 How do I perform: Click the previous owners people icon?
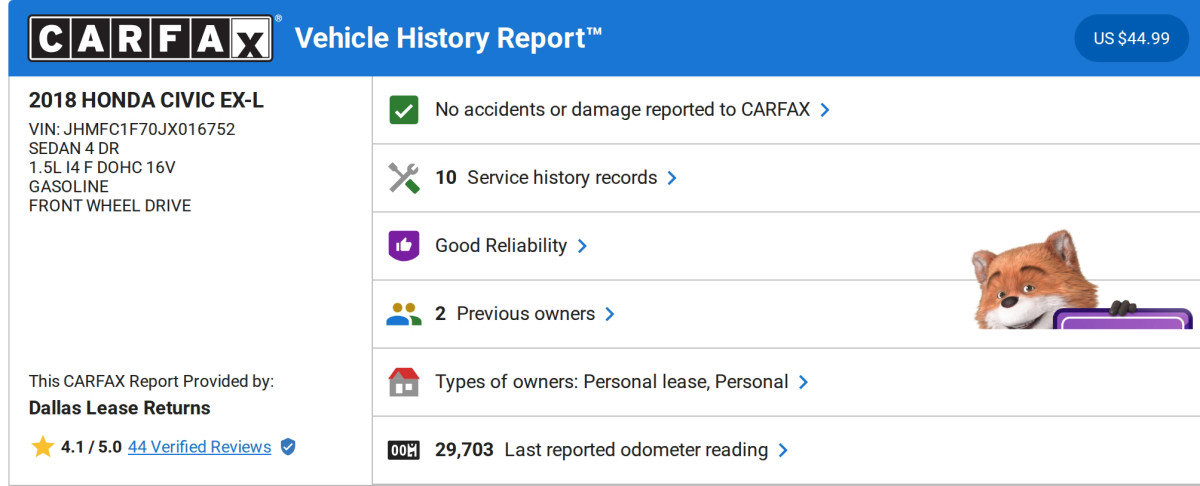404,314
